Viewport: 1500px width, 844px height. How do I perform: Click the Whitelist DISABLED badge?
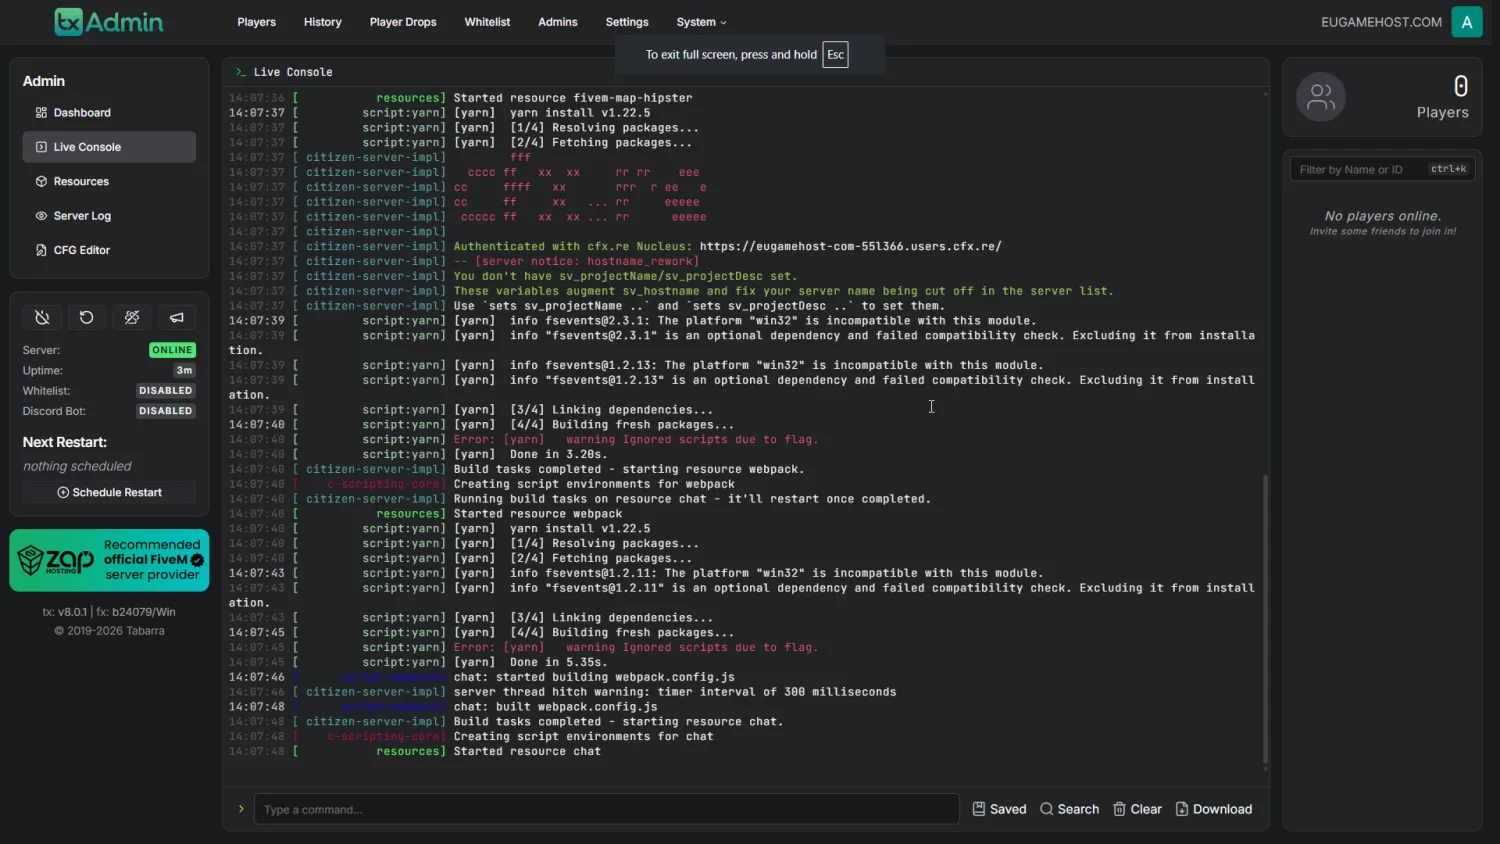pos(165,391)
